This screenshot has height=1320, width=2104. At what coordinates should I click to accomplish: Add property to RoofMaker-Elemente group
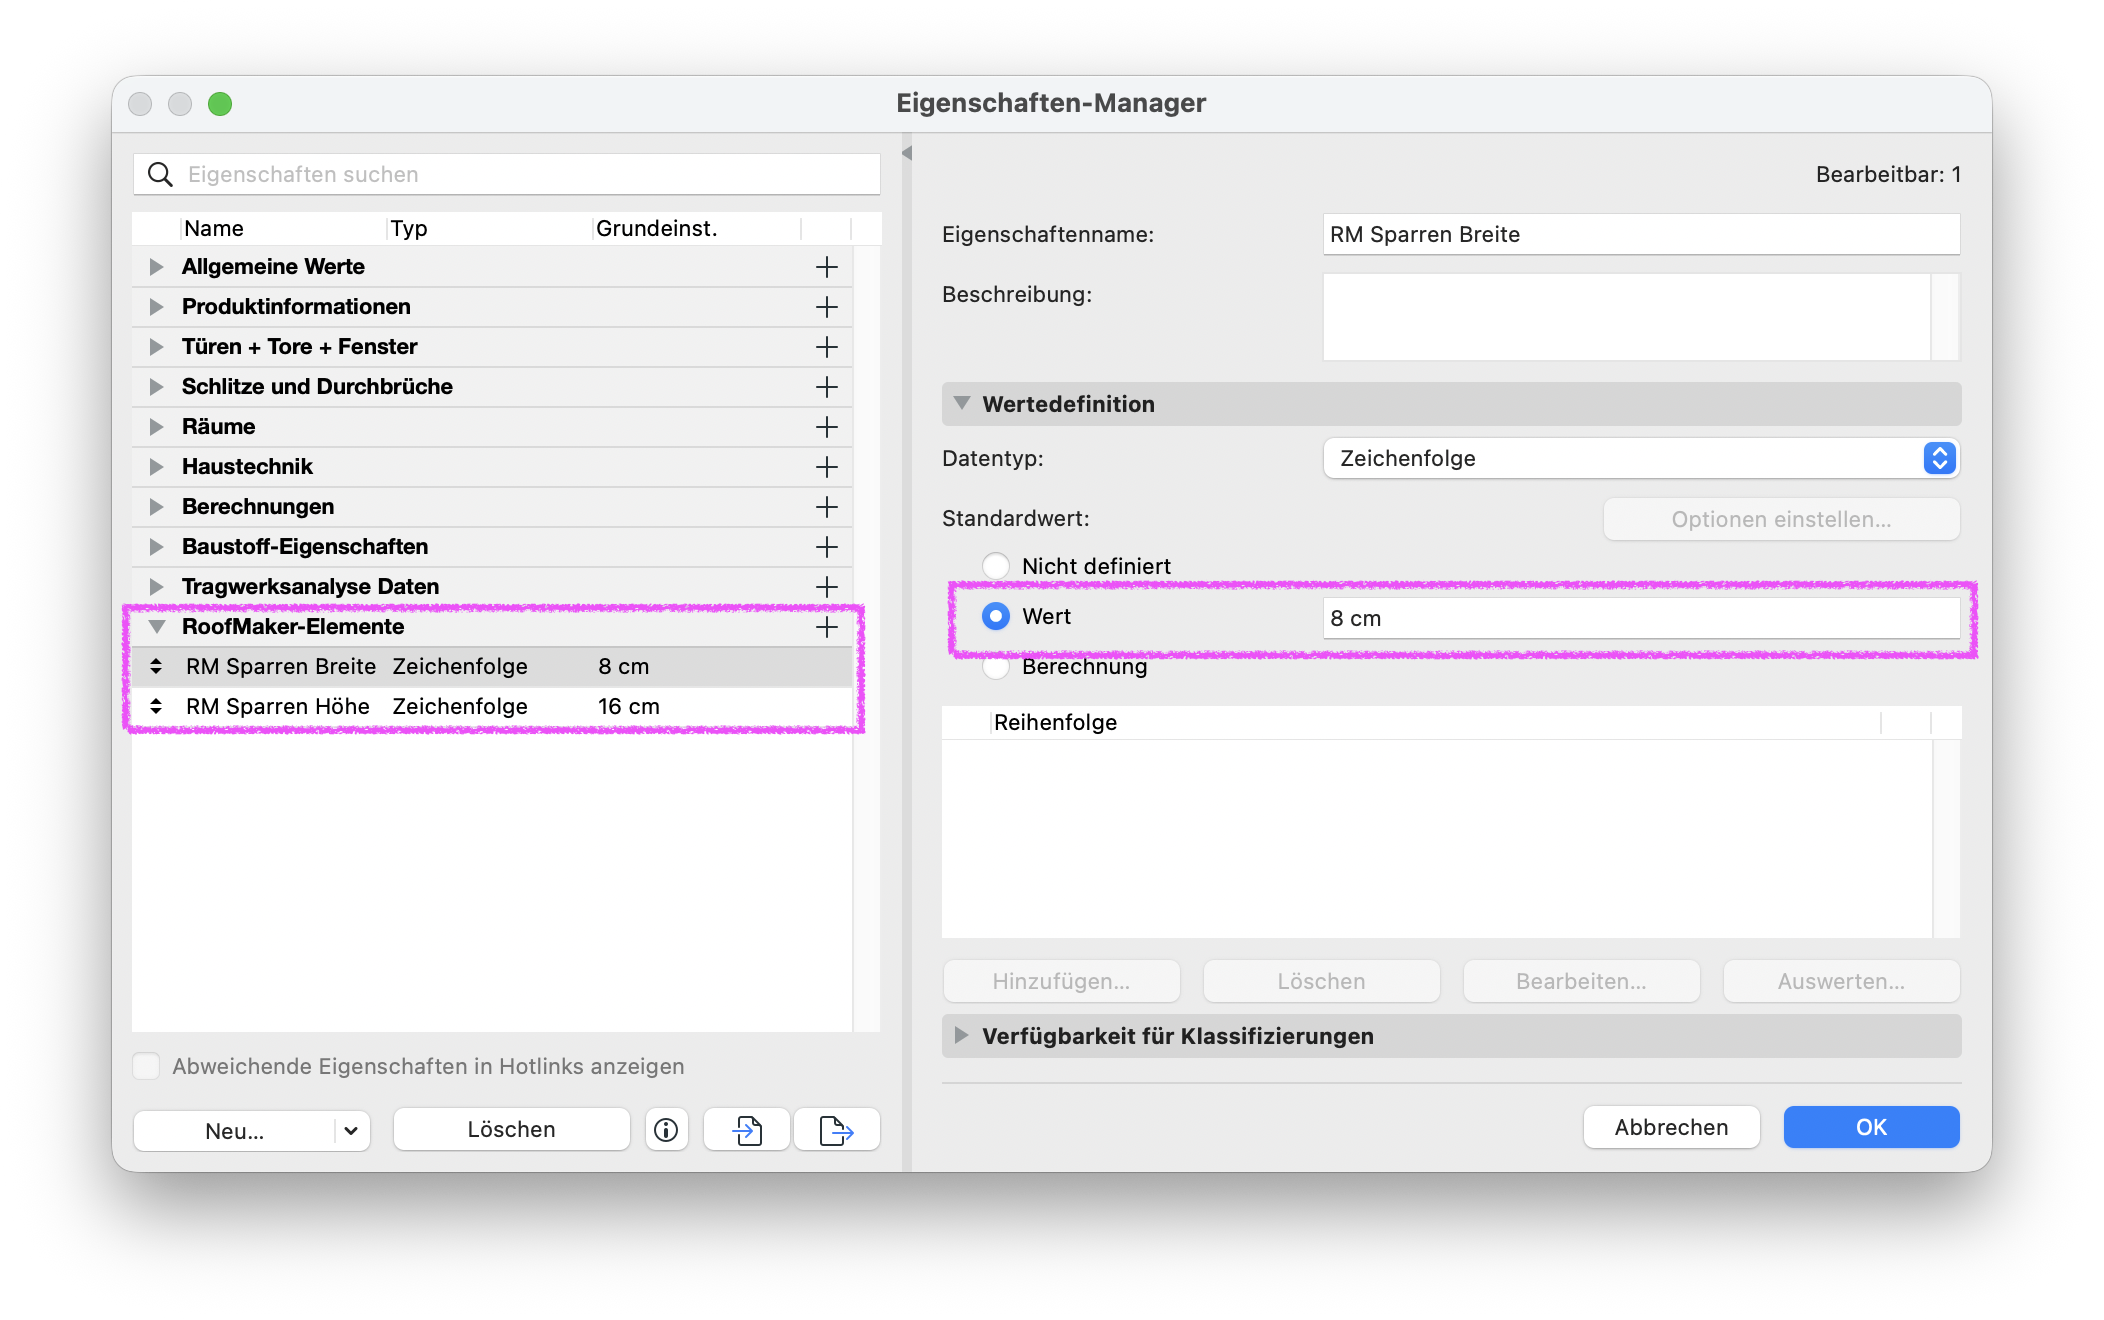point(826,627)
